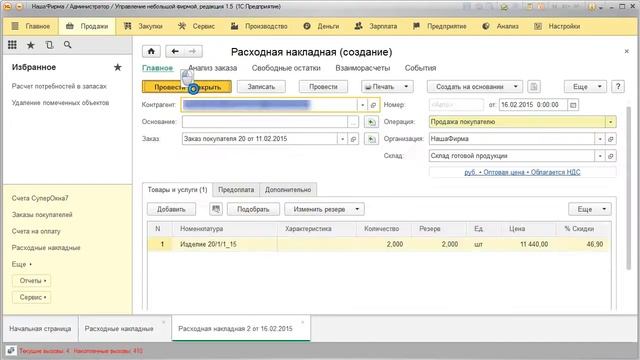
Task: Open Создать на основании dropdown
Action: point(475,87)
